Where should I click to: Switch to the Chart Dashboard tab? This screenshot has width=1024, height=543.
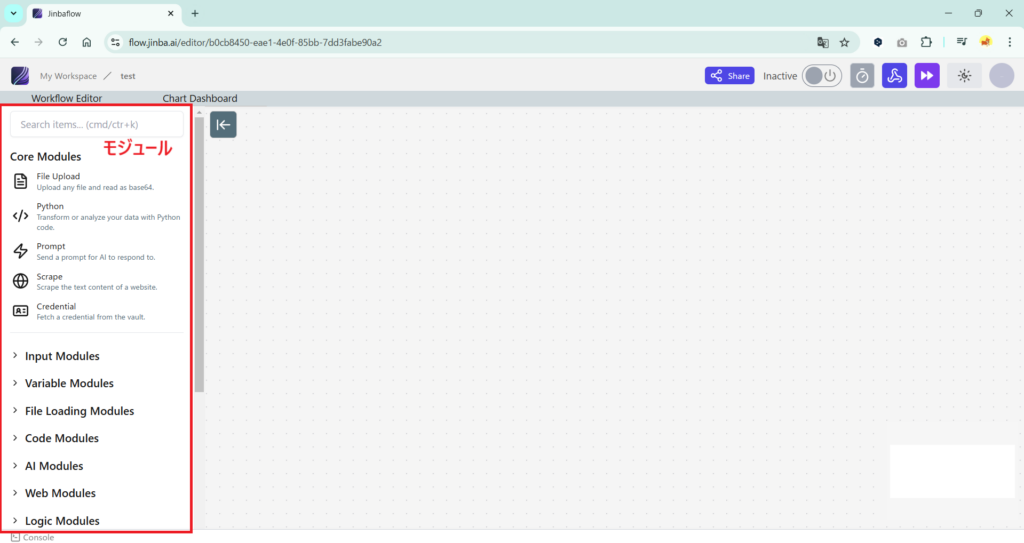coord(200,98)
